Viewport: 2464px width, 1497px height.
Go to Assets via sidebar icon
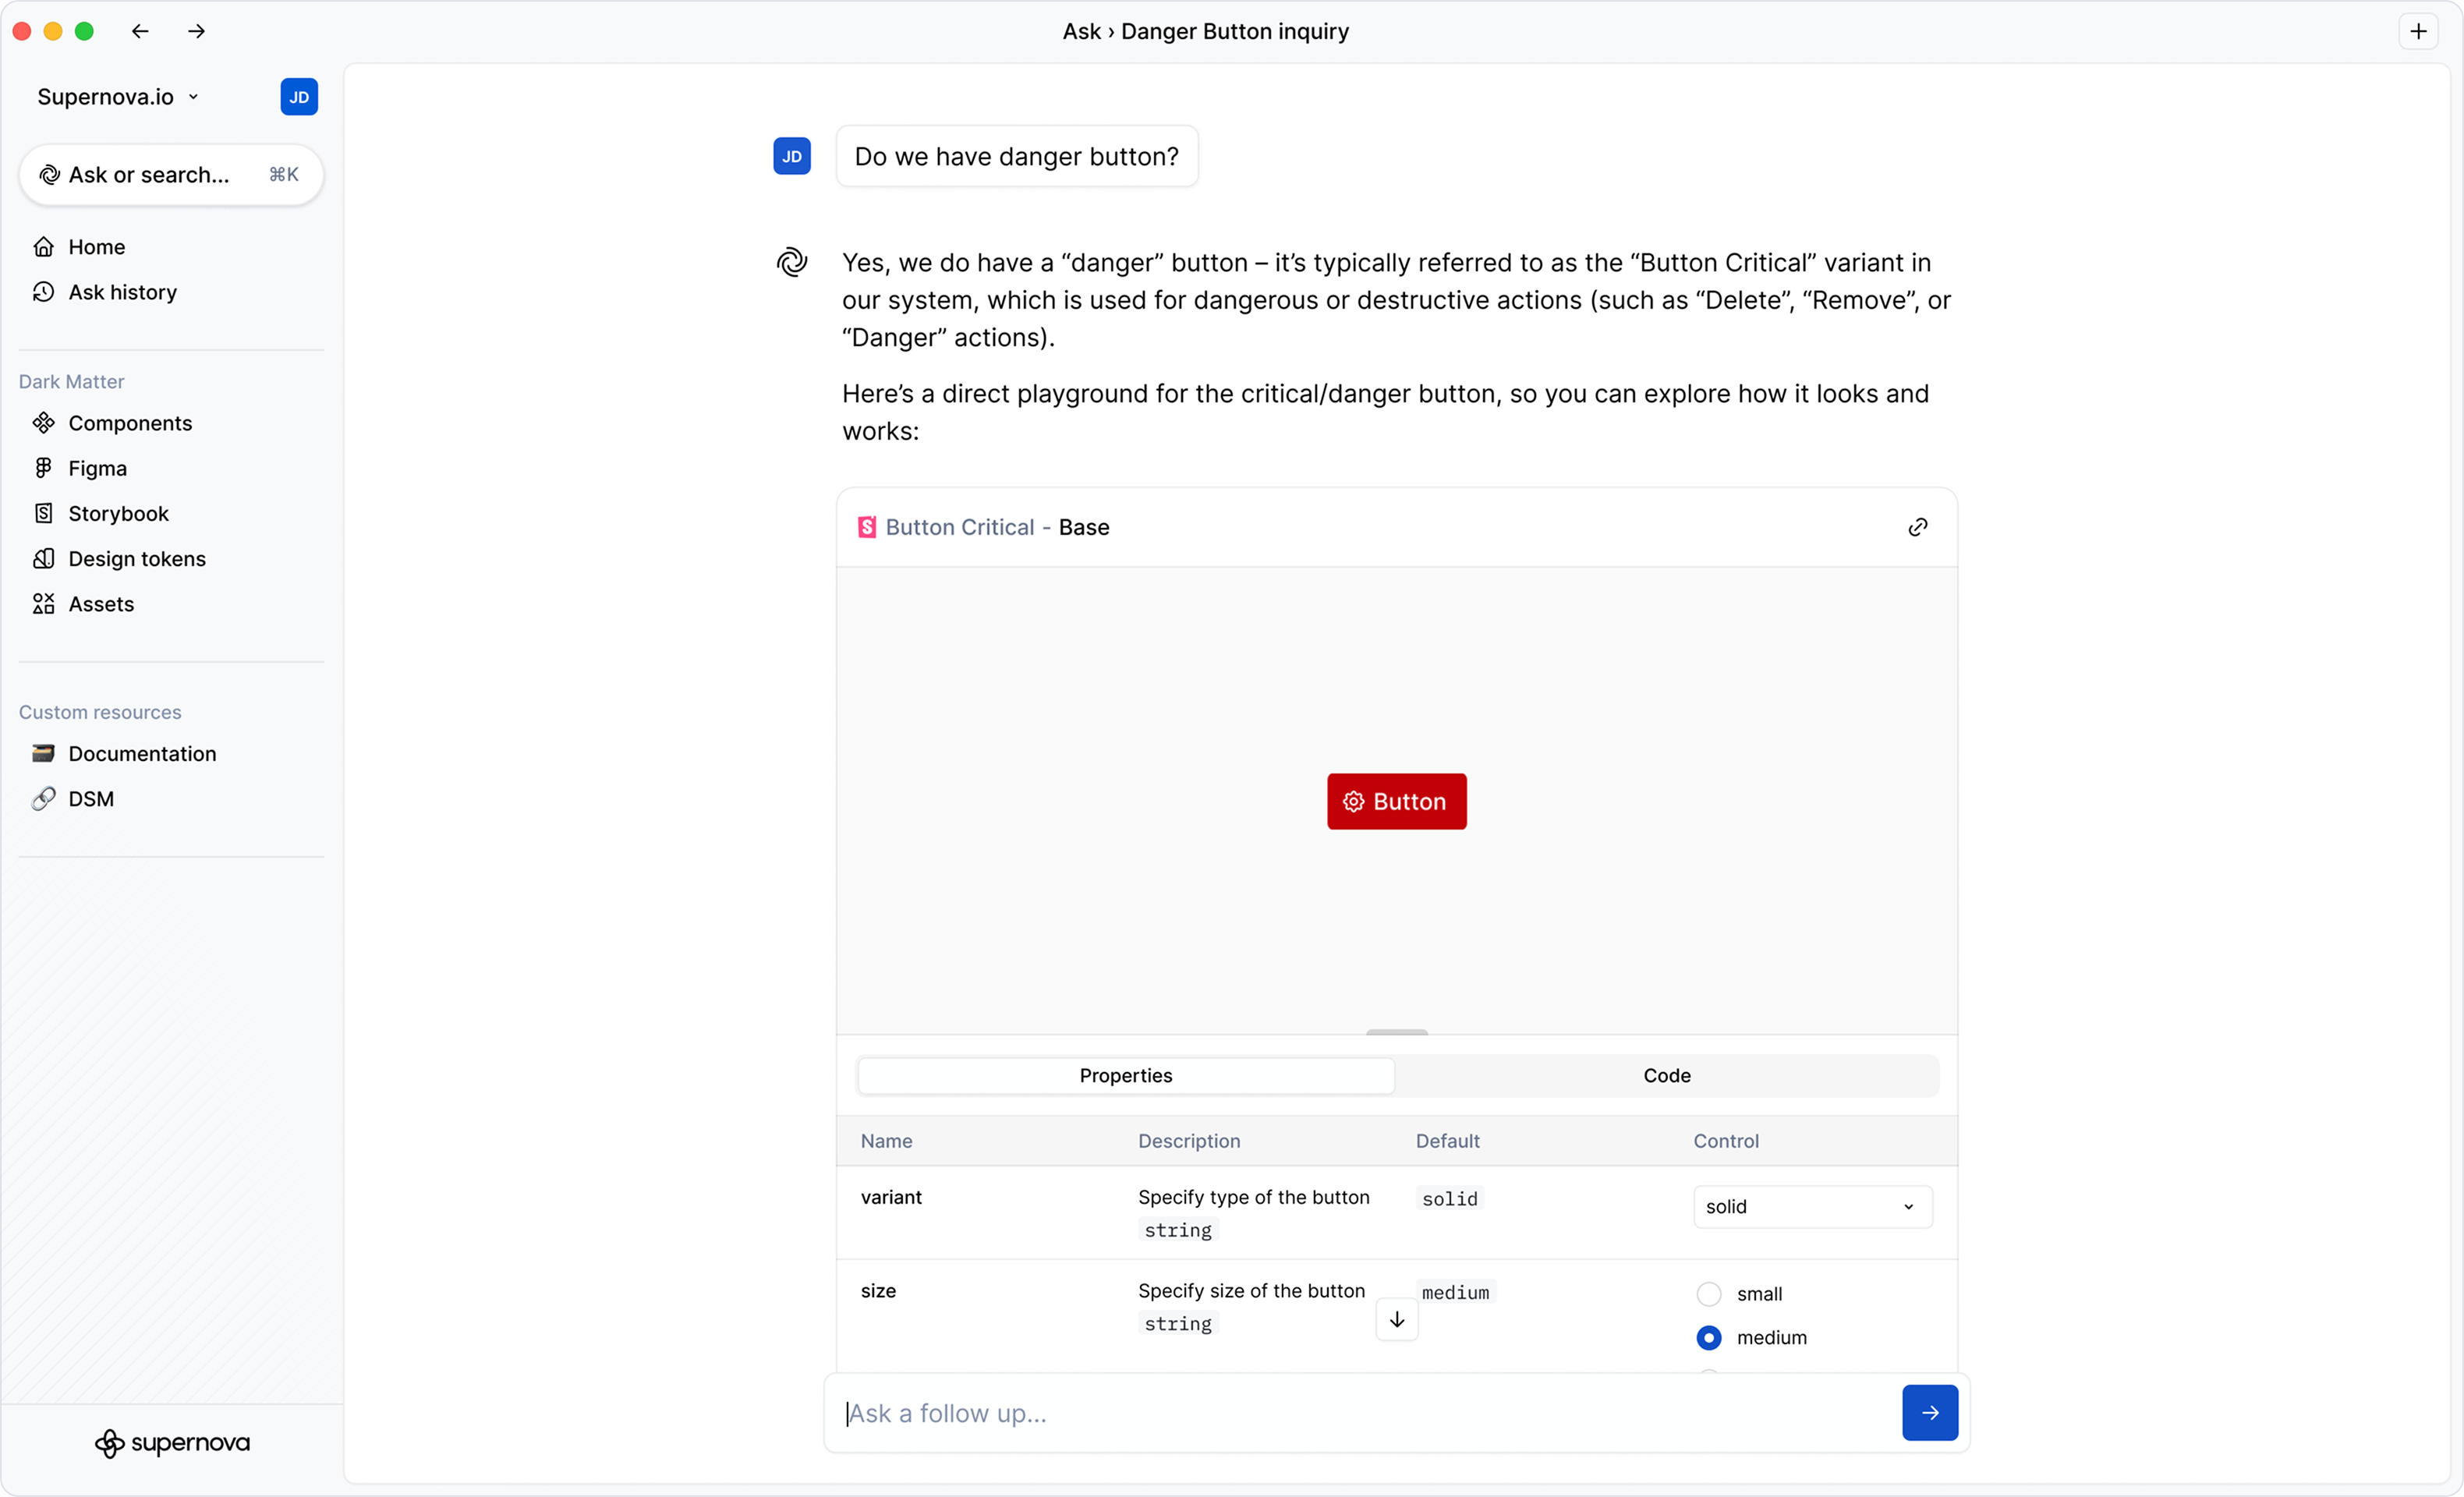[43, 604]
